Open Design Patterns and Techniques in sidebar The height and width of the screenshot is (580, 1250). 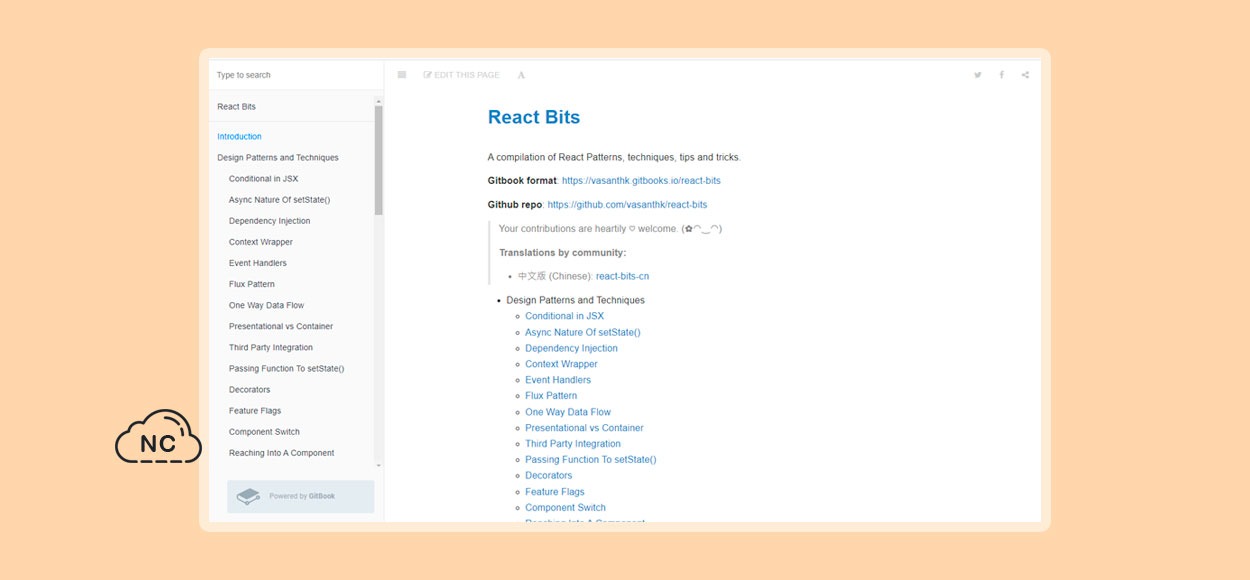click(x=278, y=158)
